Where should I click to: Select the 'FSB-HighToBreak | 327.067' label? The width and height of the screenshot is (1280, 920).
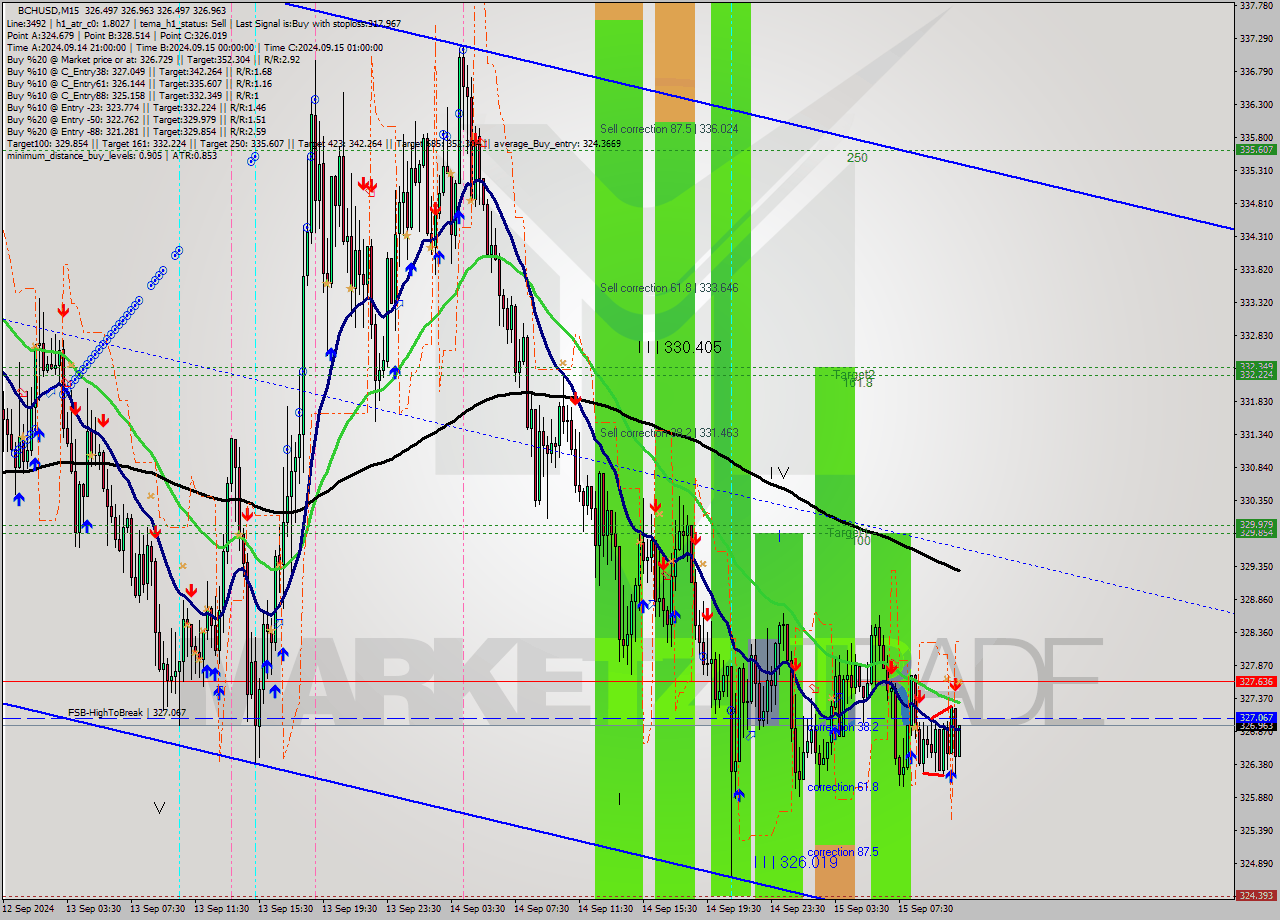[x=127, y=712]
